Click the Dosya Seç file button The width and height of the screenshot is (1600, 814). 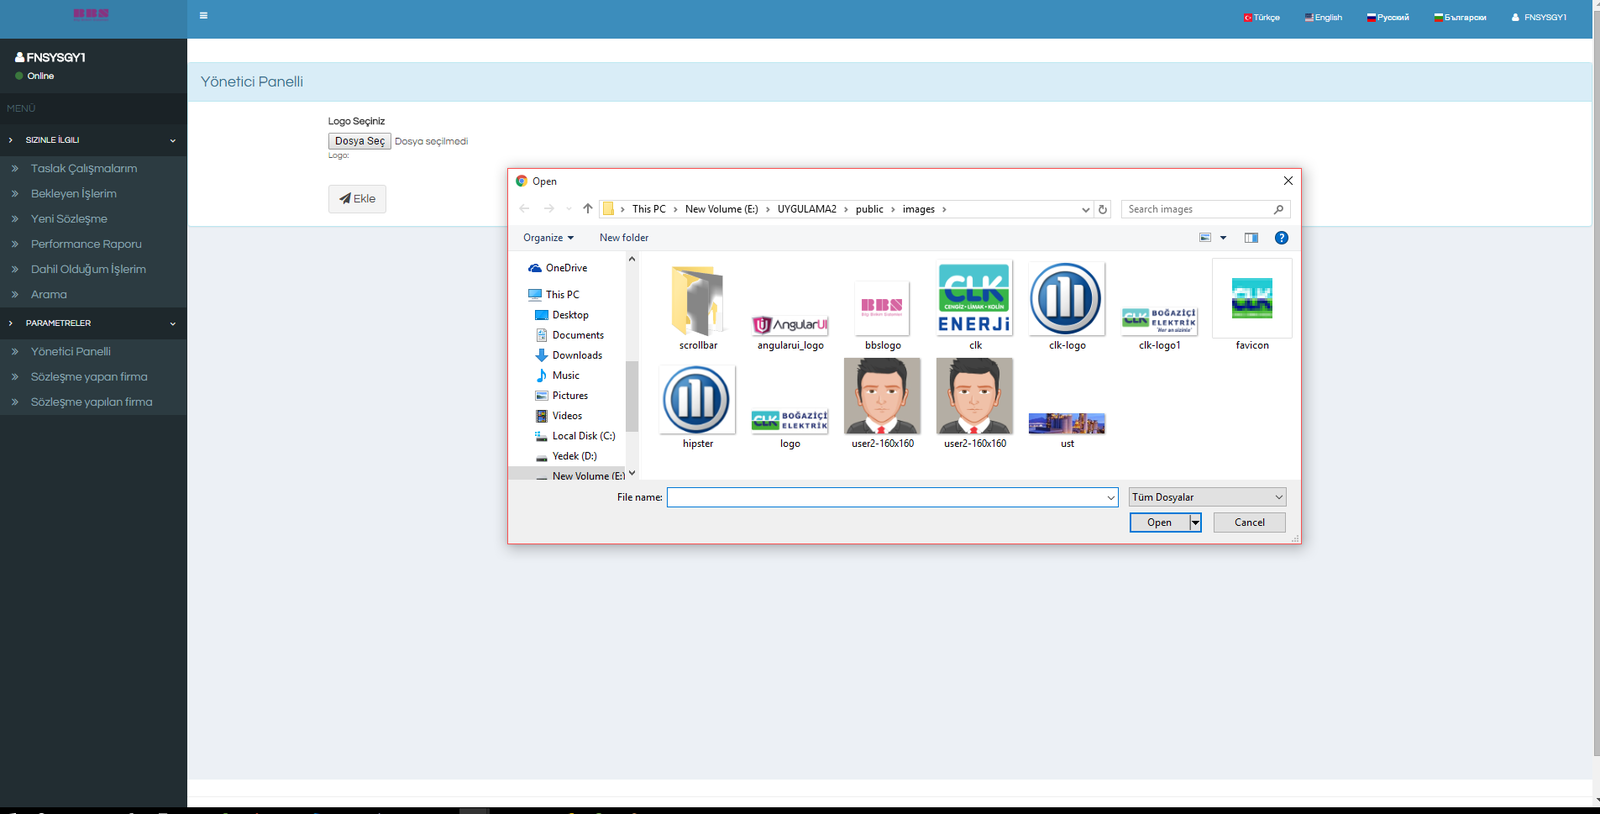pyautogui.click(x=359, y=141)
